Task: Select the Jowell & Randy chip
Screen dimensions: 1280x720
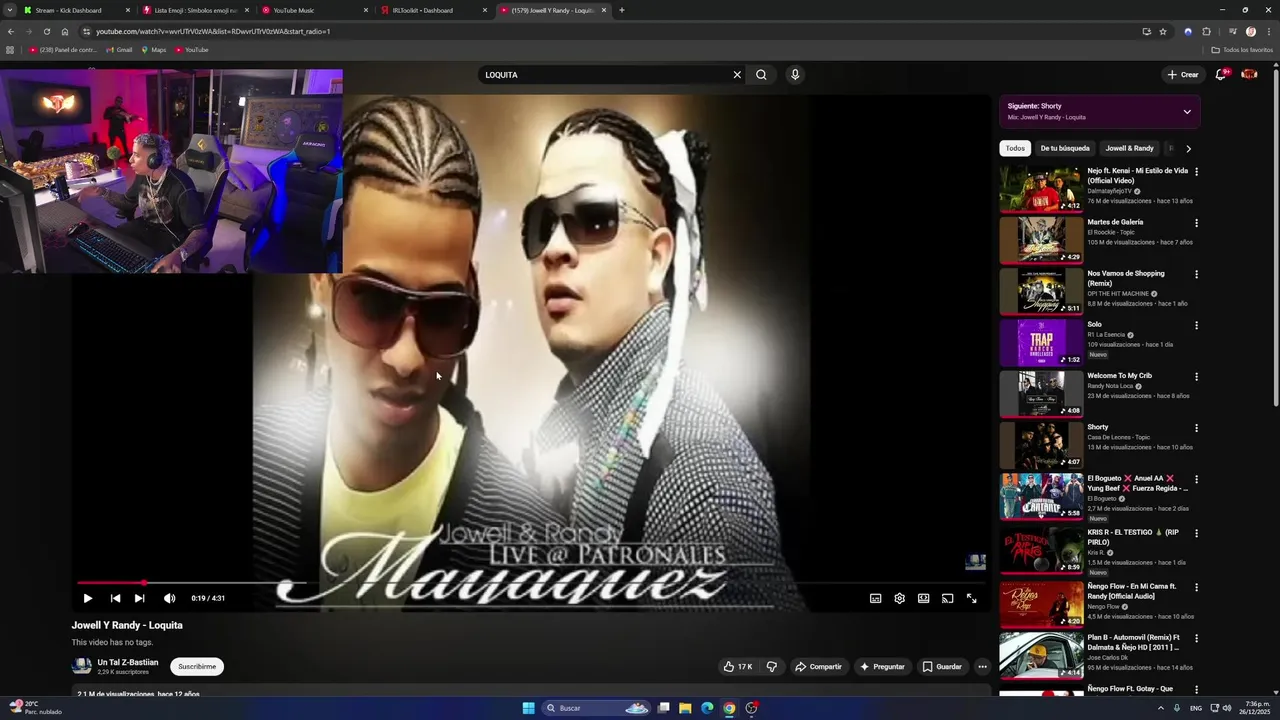Action: [1129, 148]
